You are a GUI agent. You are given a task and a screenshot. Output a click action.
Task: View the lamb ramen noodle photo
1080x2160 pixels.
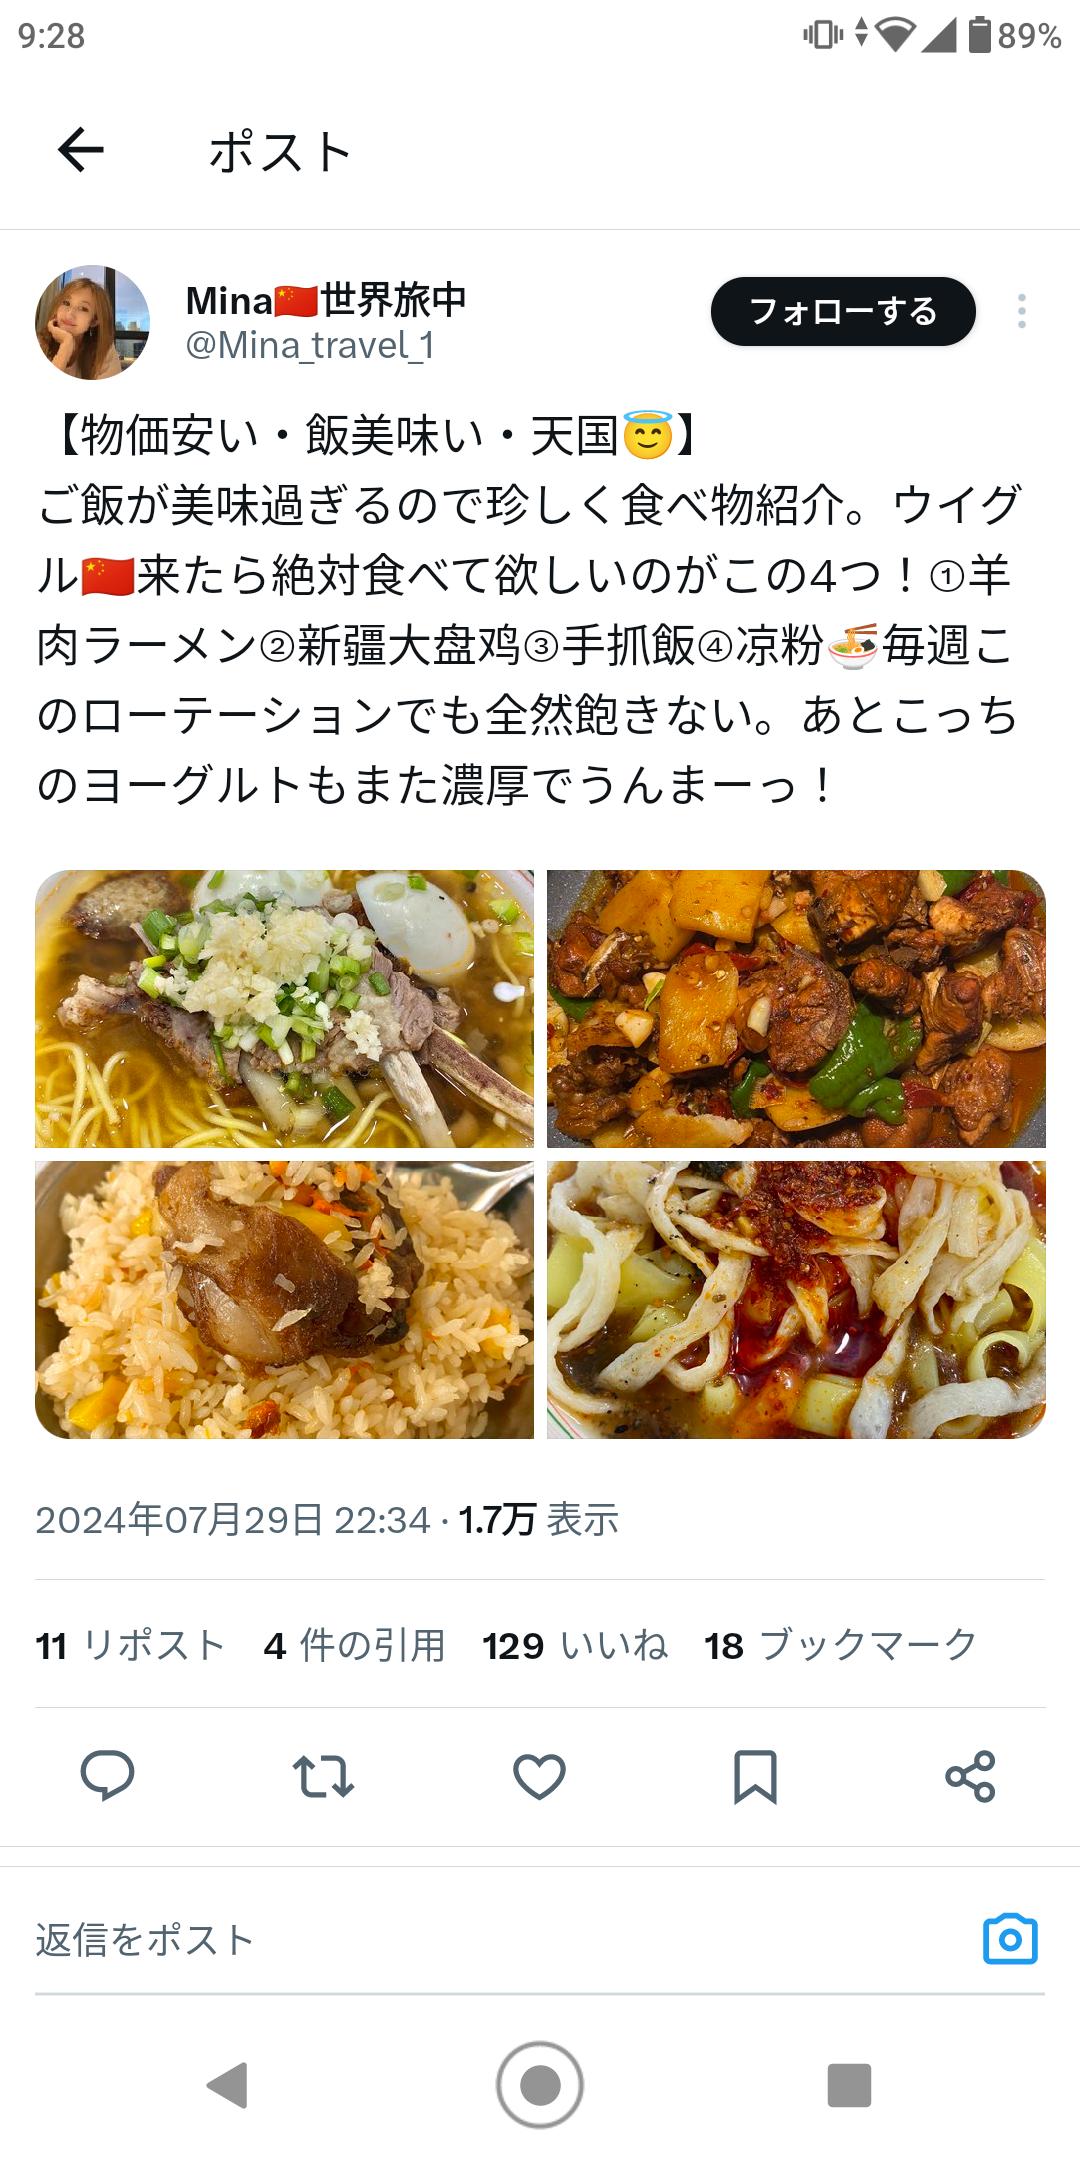pyautogui.click(x=284, y=1008)
